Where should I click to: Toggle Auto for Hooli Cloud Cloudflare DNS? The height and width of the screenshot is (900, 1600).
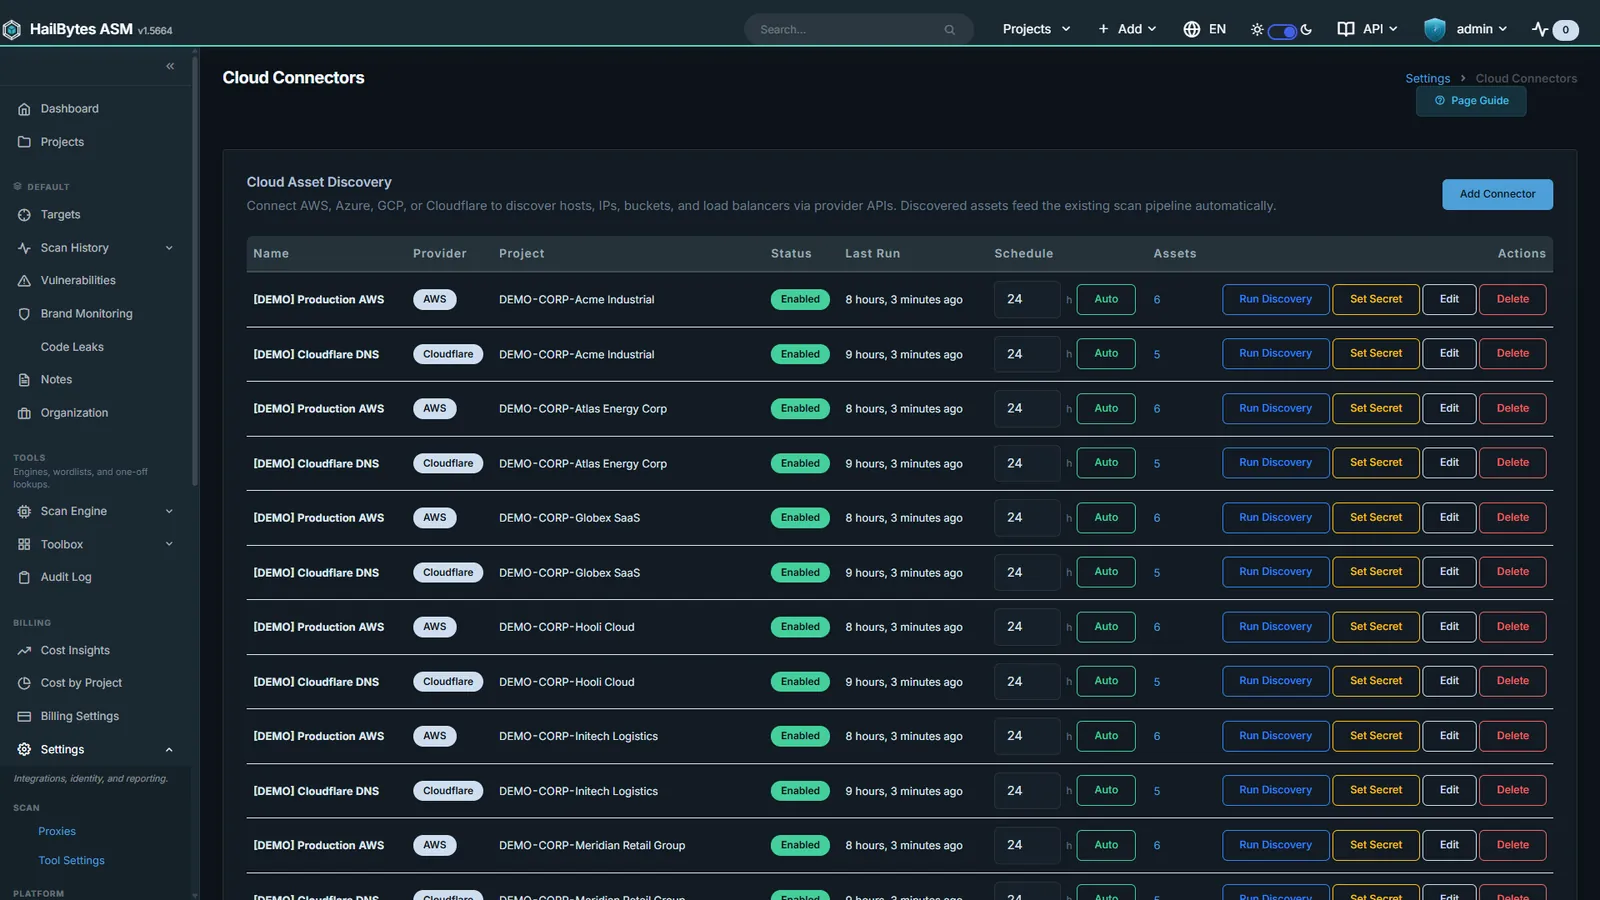[x=1106, y=681]
